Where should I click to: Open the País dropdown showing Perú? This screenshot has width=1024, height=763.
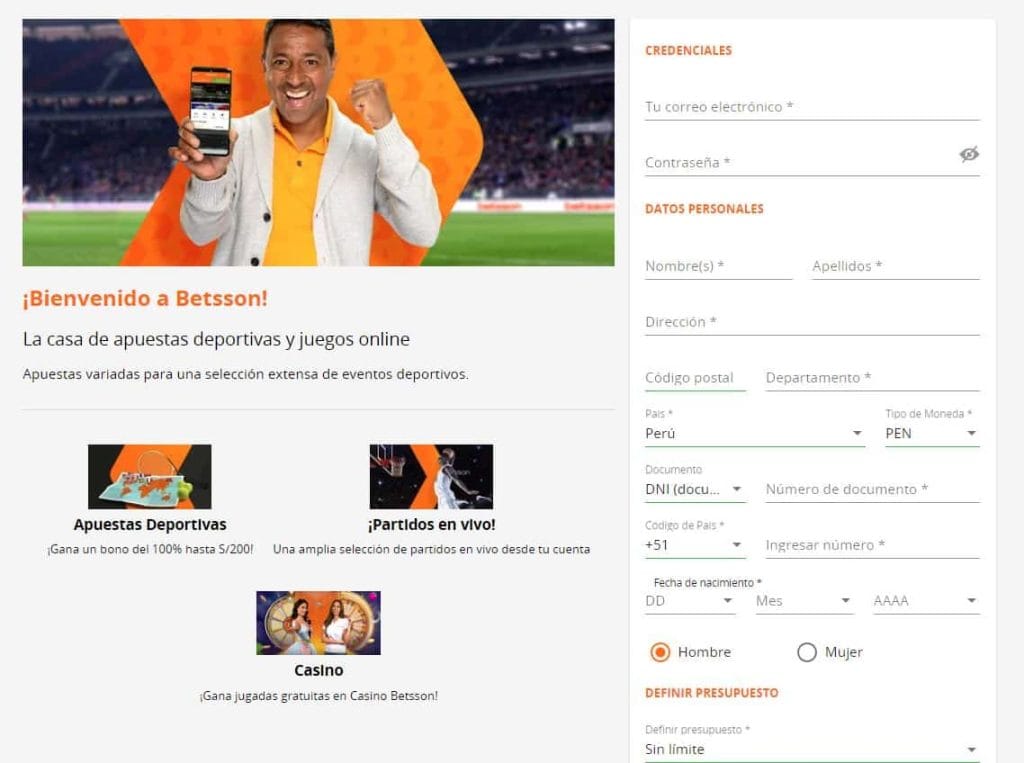click(755, 433)
